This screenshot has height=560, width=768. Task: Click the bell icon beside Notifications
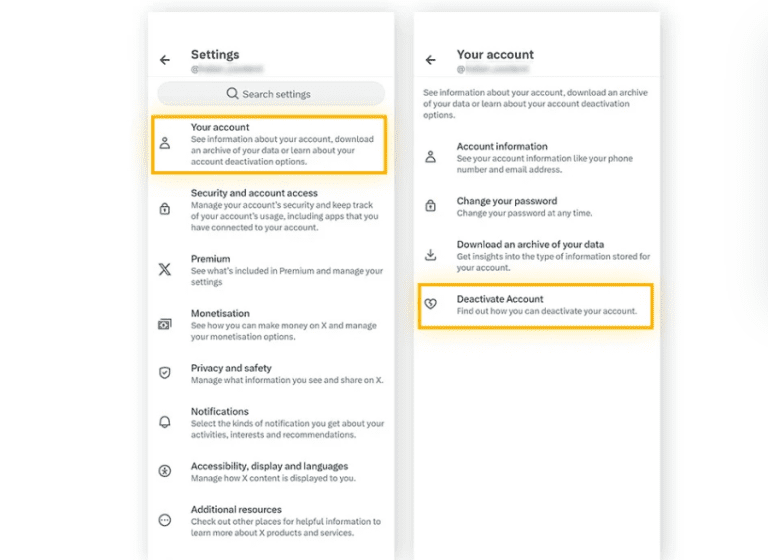tap(165, 422)
